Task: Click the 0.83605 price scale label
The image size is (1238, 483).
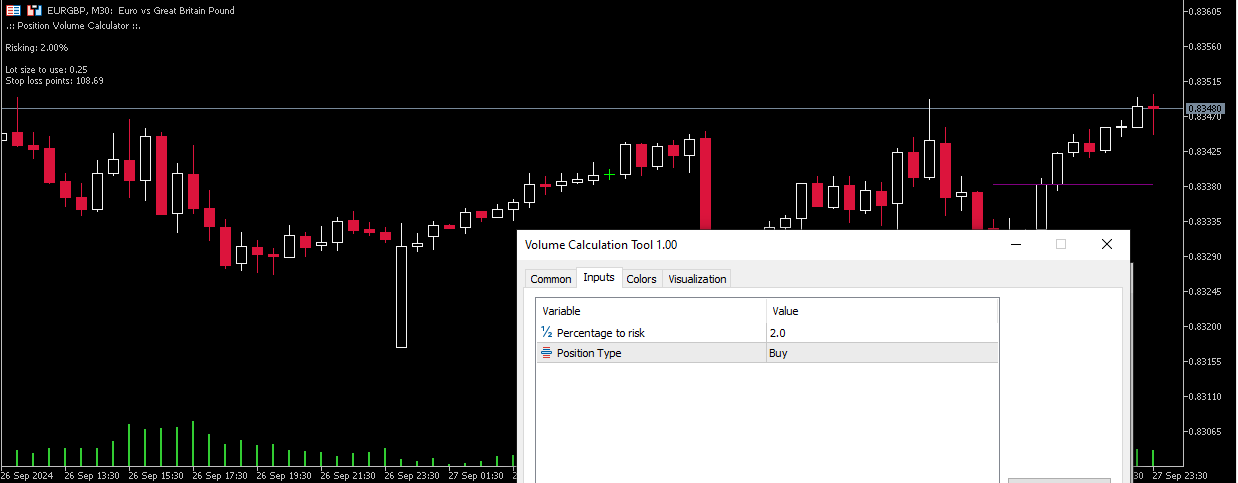Action: [x=1204, y=12]
